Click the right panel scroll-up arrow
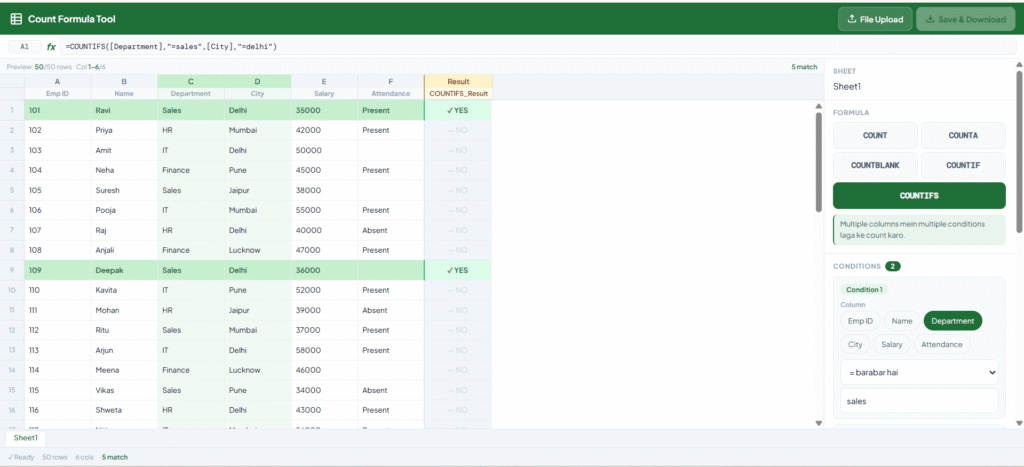1024x467 pixels. 1019,64
